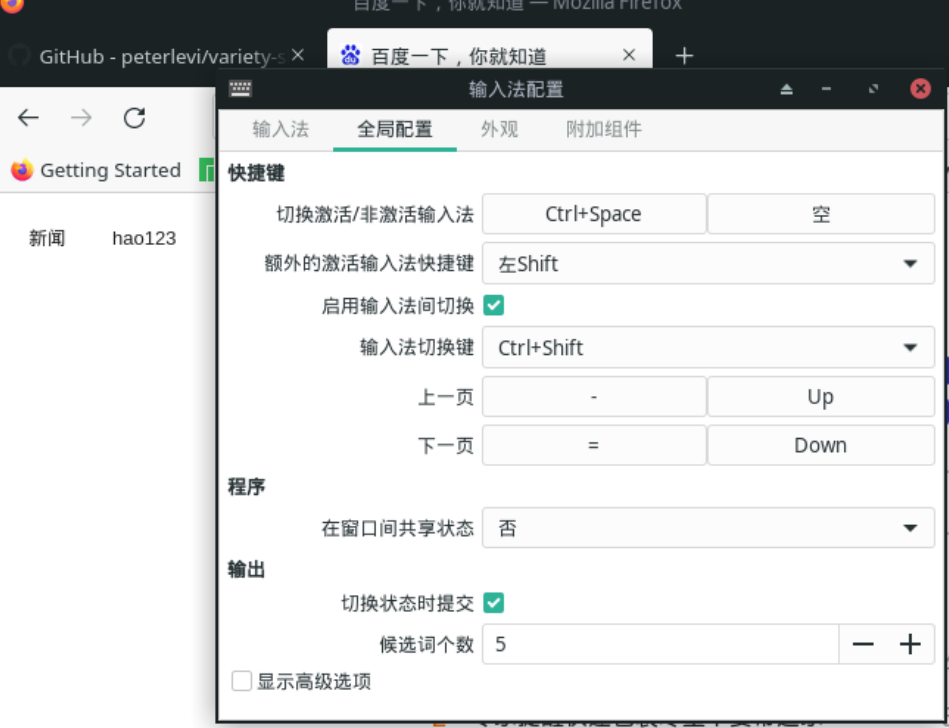Click the Firefox forward arrow
This screenshot has width=949, height=728.
point(81,117)
